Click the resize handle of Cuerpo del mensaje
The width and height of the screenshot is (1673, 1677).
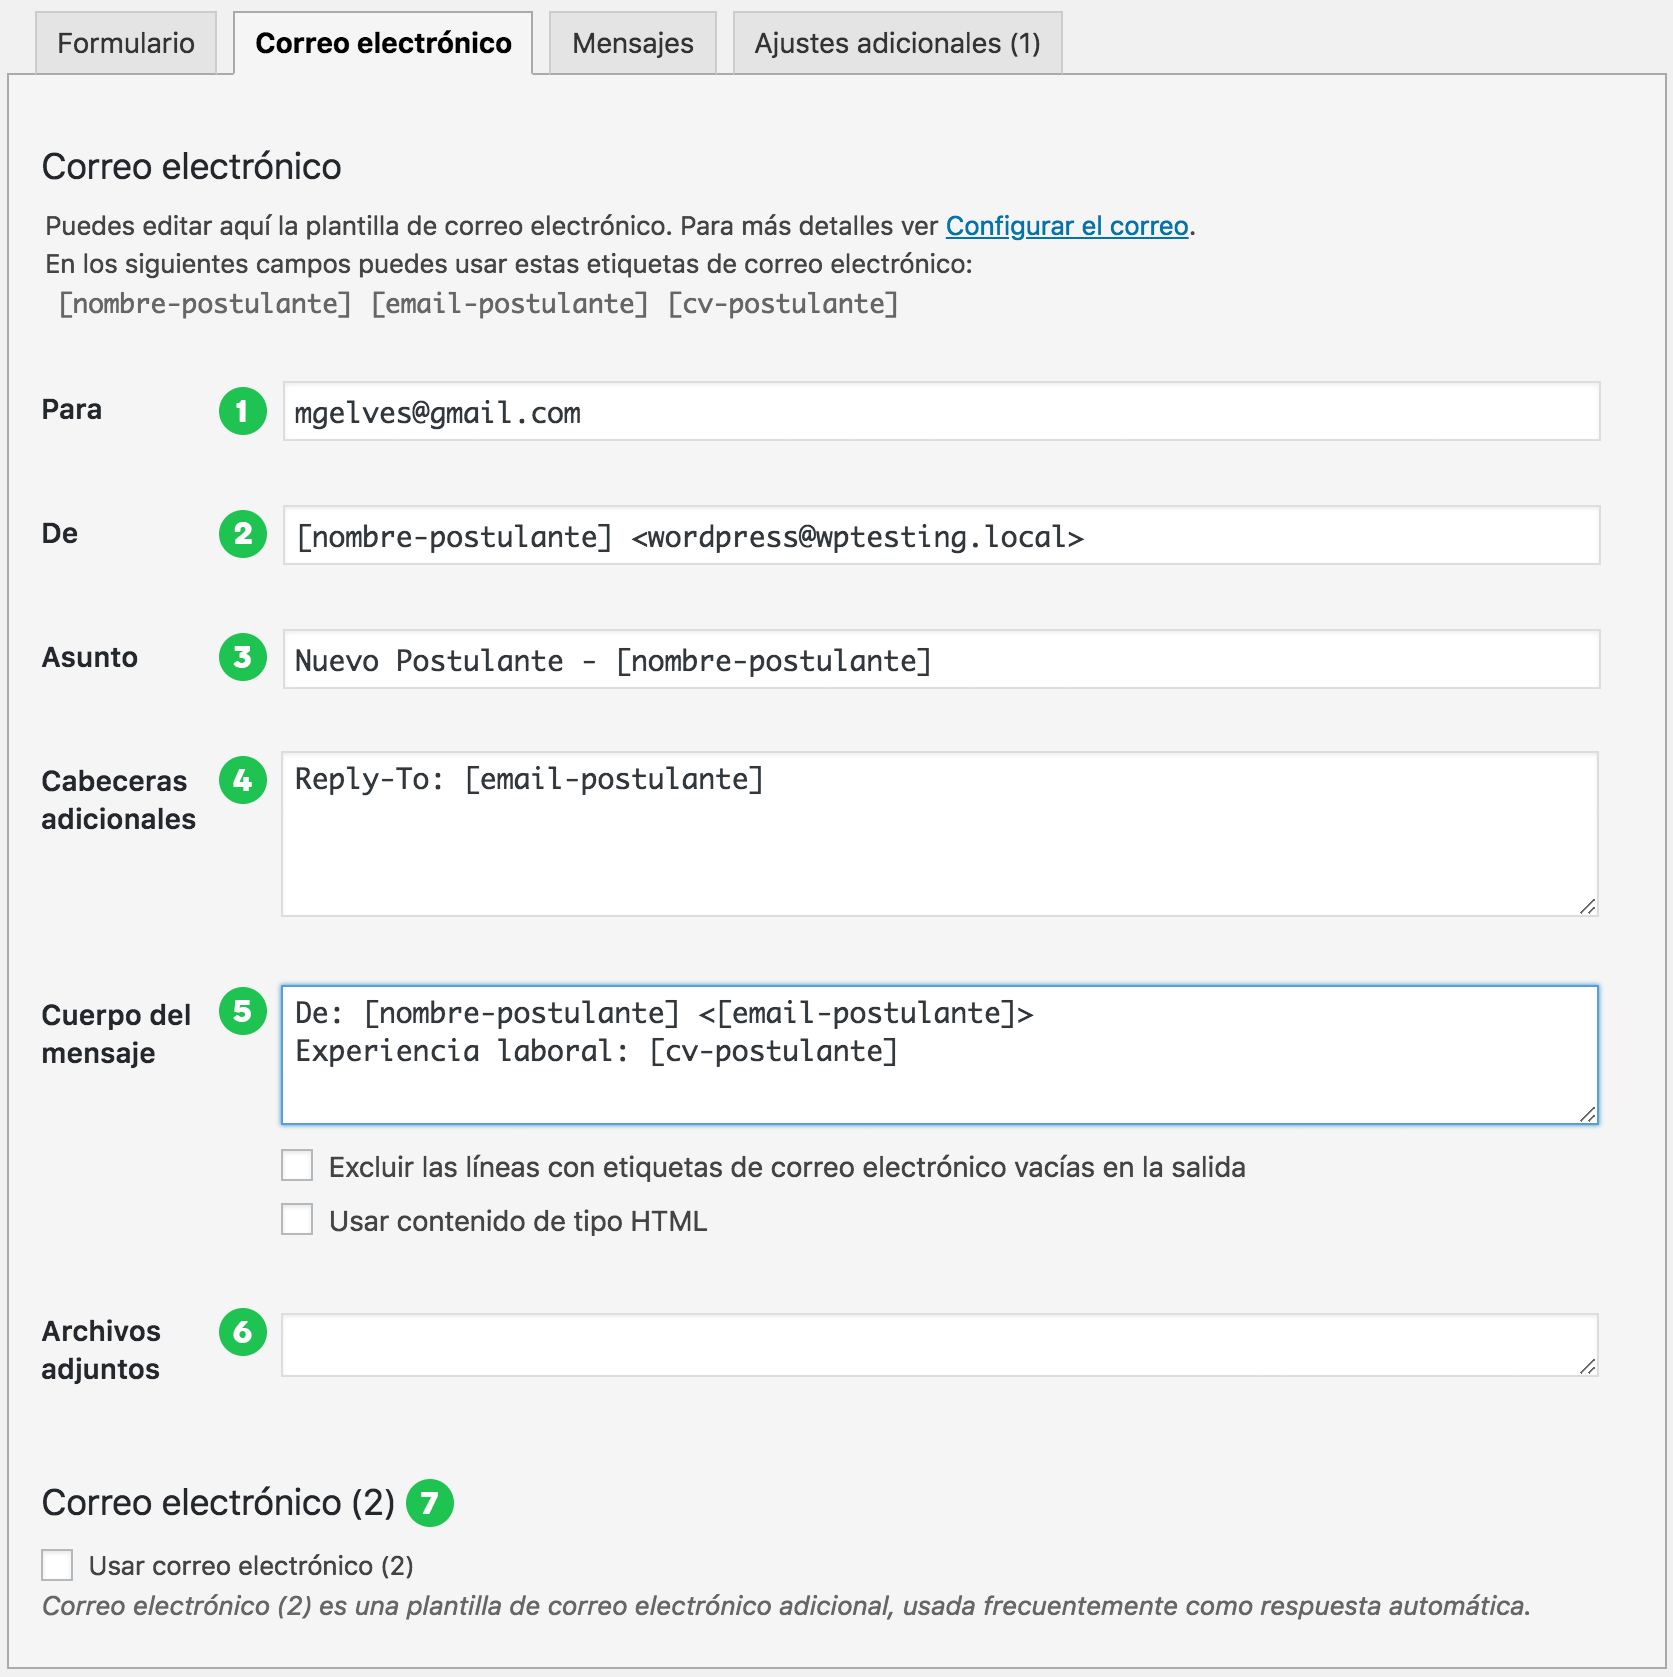coord(1587,1114)
